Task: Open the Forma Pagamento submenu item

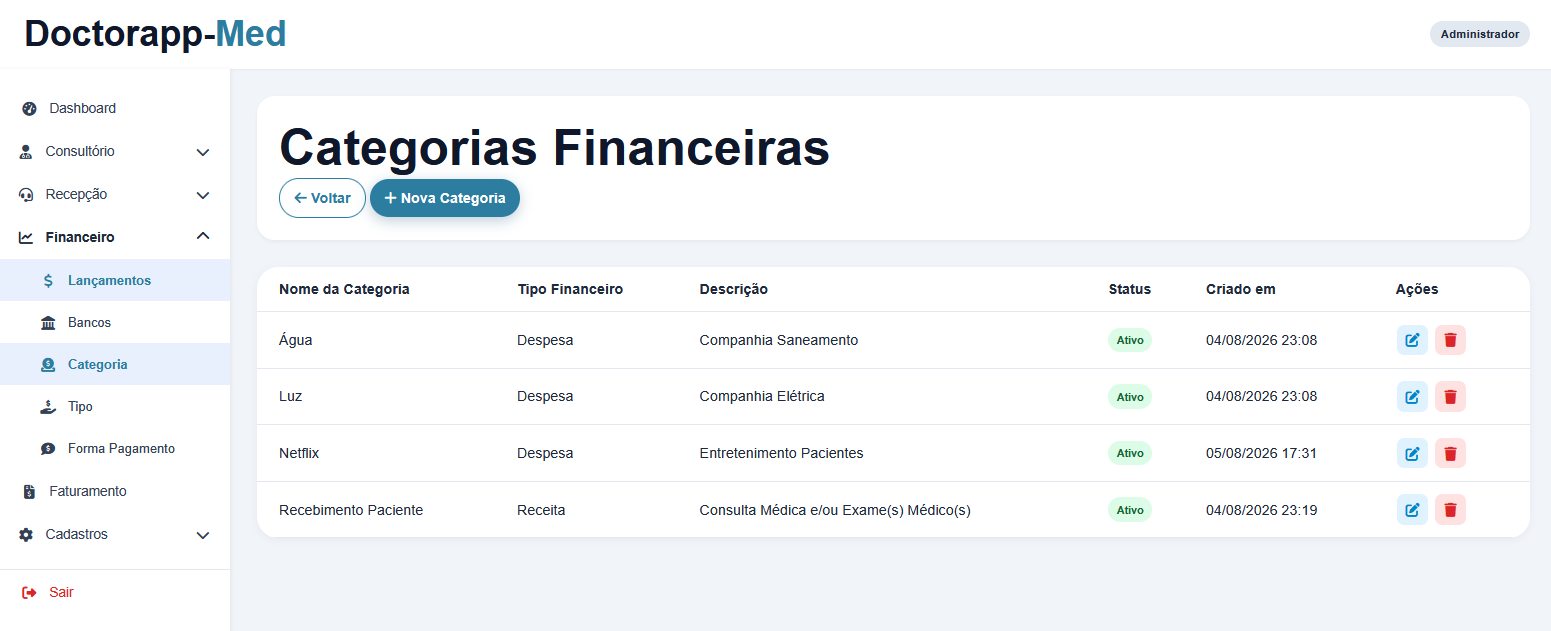Action: click(115, 449)
